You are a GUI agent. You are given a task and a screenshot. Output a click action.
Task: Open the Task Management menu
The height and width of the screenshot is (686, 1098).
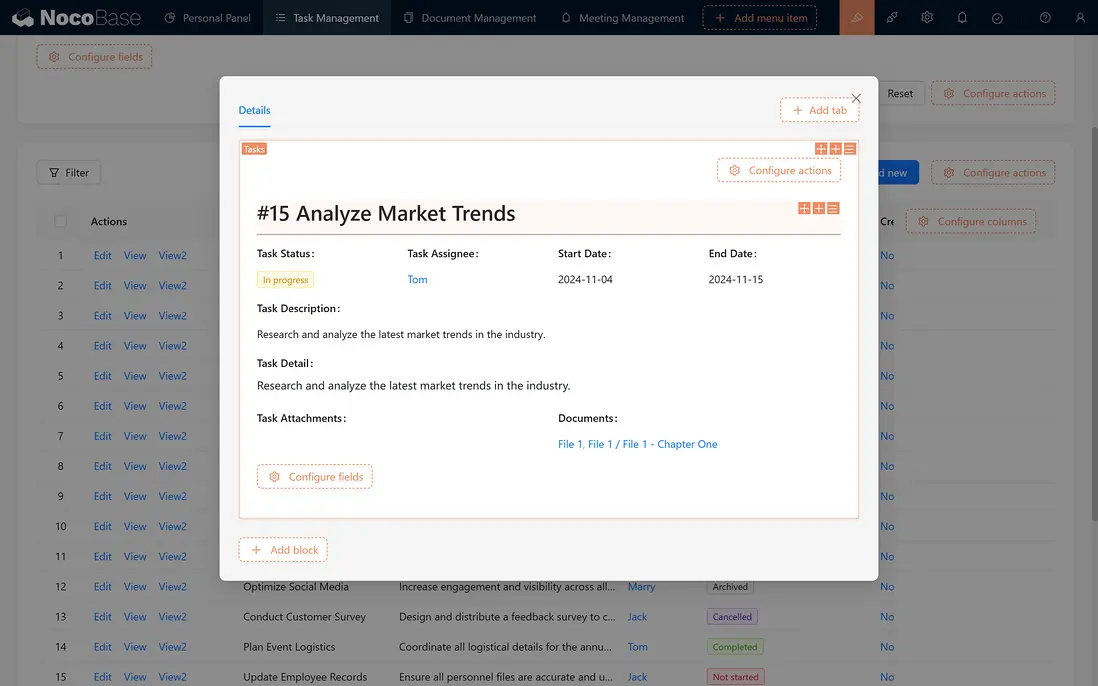[x=327, y=18]
